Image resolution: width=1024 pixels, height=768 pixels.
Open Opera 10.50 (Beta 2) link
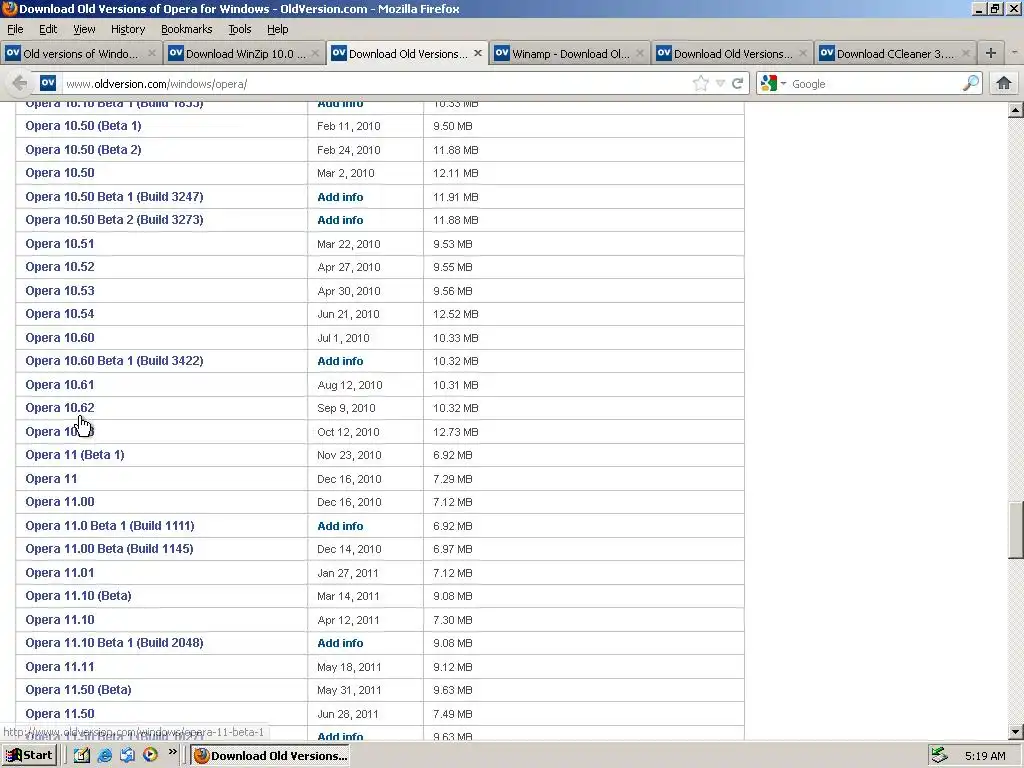84,150
